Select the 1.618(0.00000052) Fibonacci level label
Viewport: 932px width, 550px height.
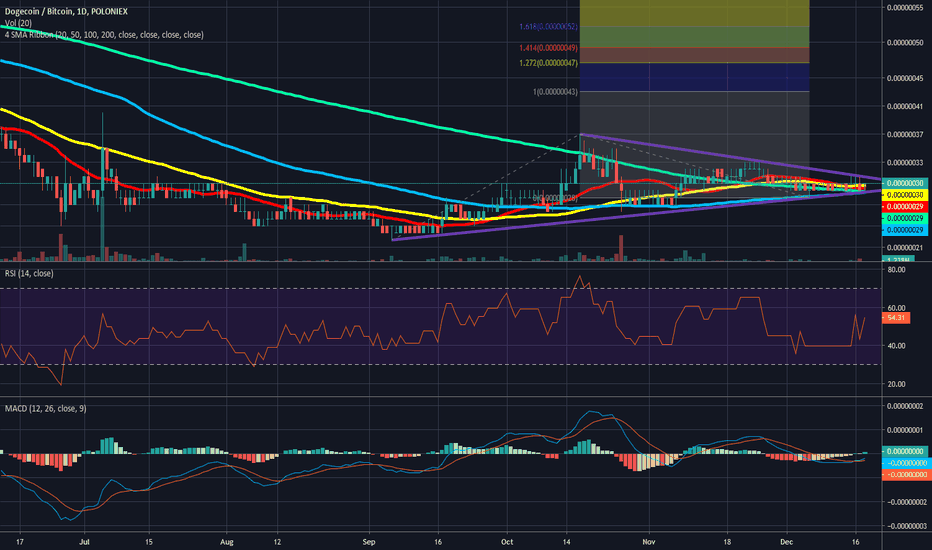pos(548,27)
